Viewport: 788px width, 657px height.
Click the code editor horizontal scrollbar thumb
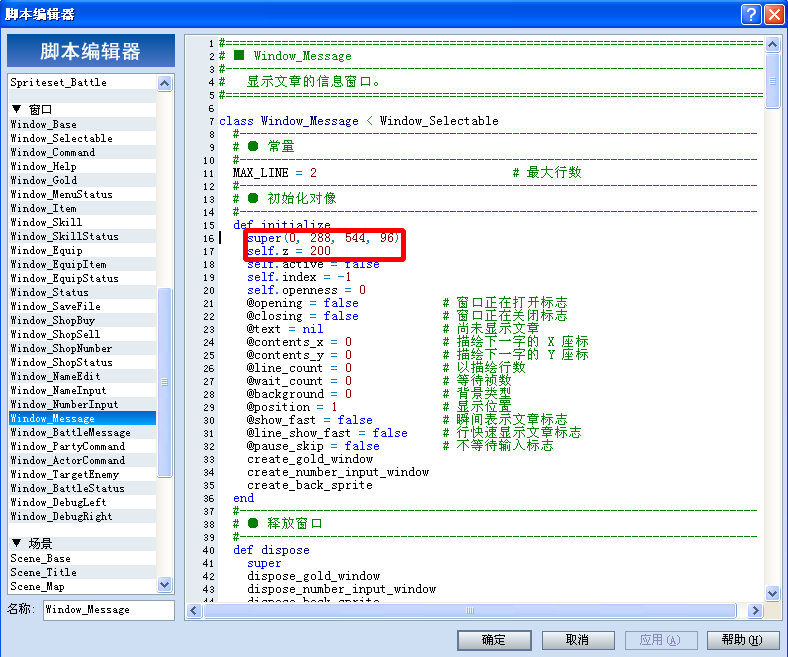tap(470, 611)
